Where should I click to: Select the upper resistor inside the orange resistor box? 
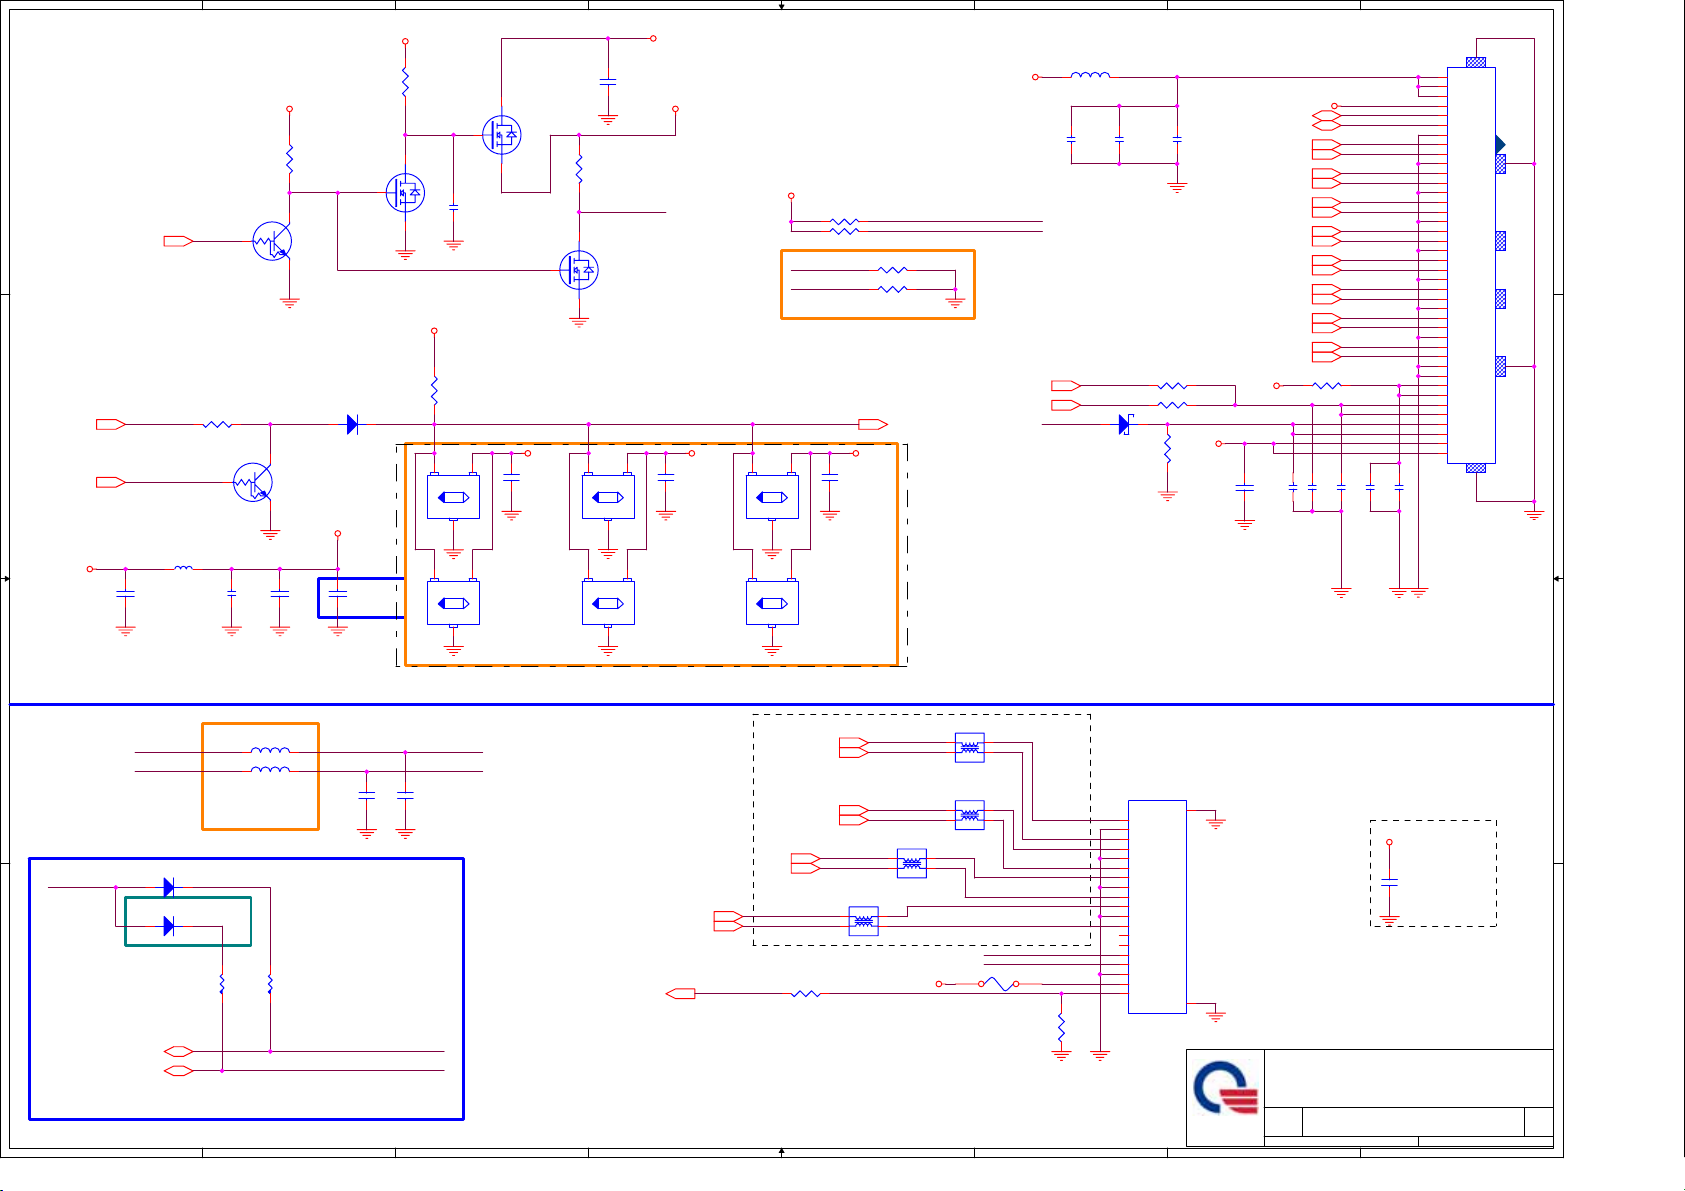point(892,270)
